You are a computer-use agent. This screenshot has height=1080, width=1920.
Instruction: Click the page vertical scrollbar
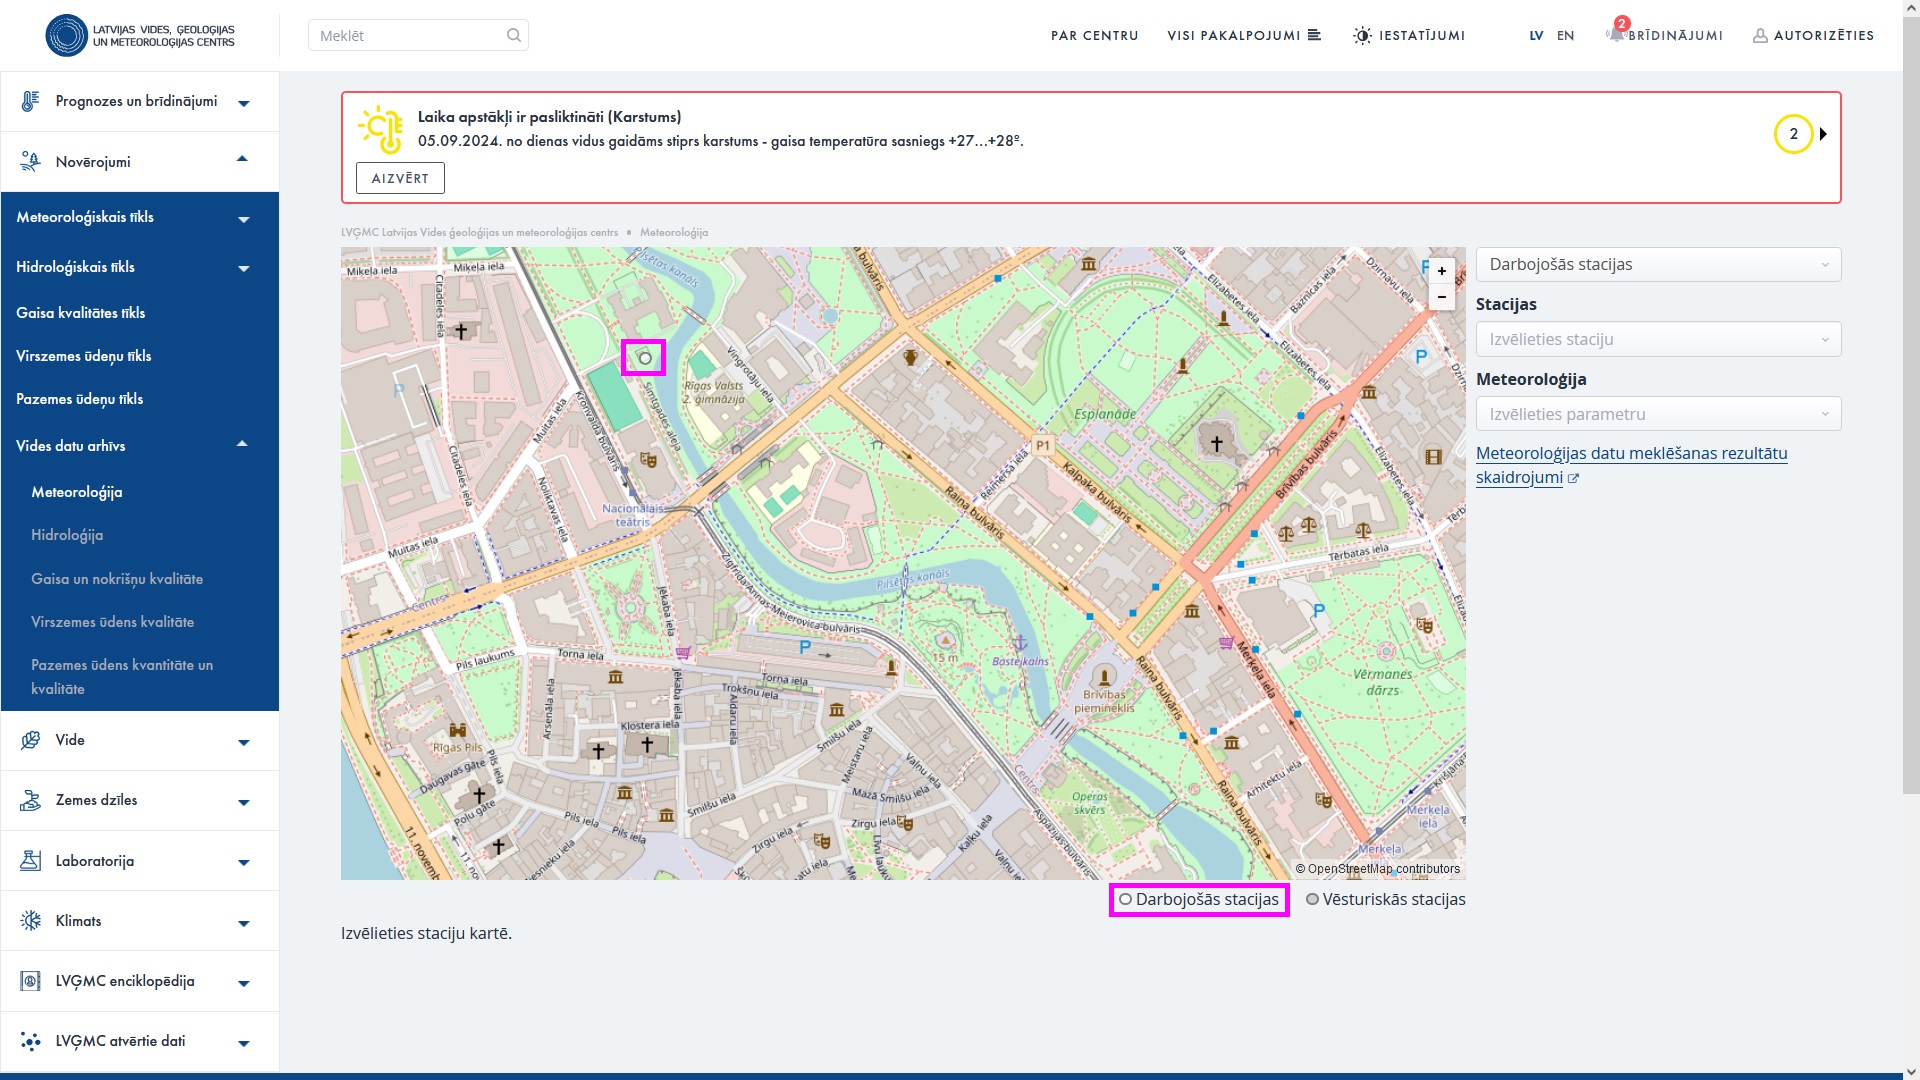(1910, 400)
